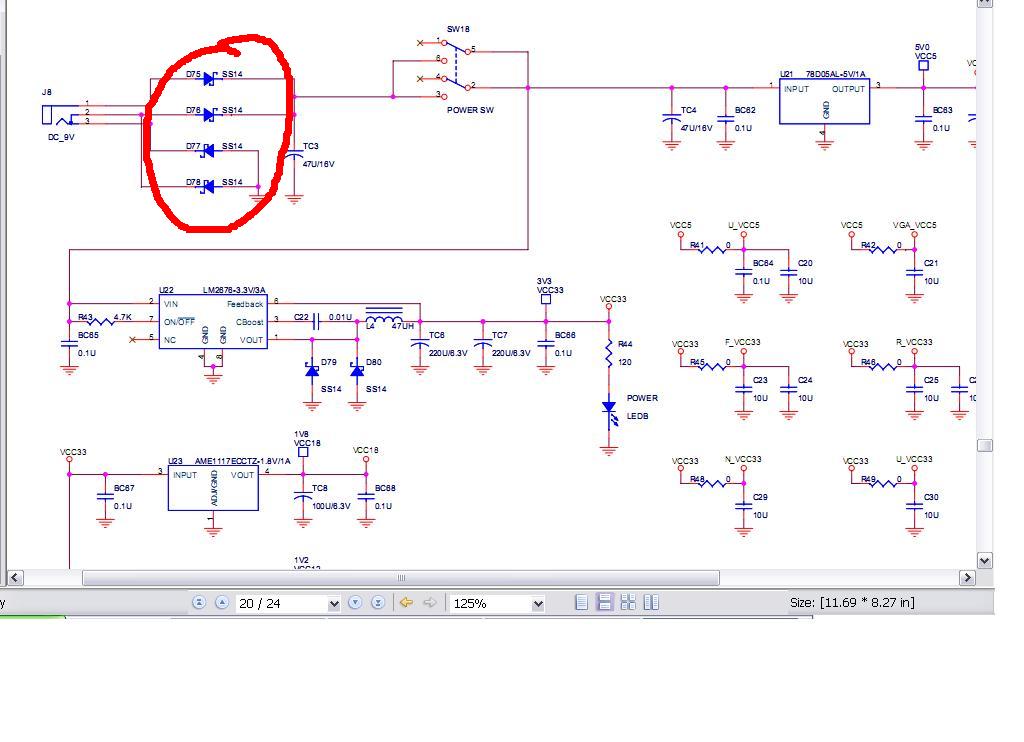Click the 4.7K resistor value label

pyautogui.click(x=123, y=317)
